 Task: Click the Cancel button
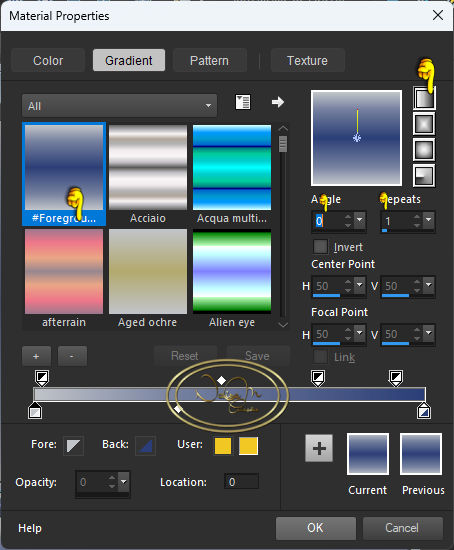(x=402, y=528)
